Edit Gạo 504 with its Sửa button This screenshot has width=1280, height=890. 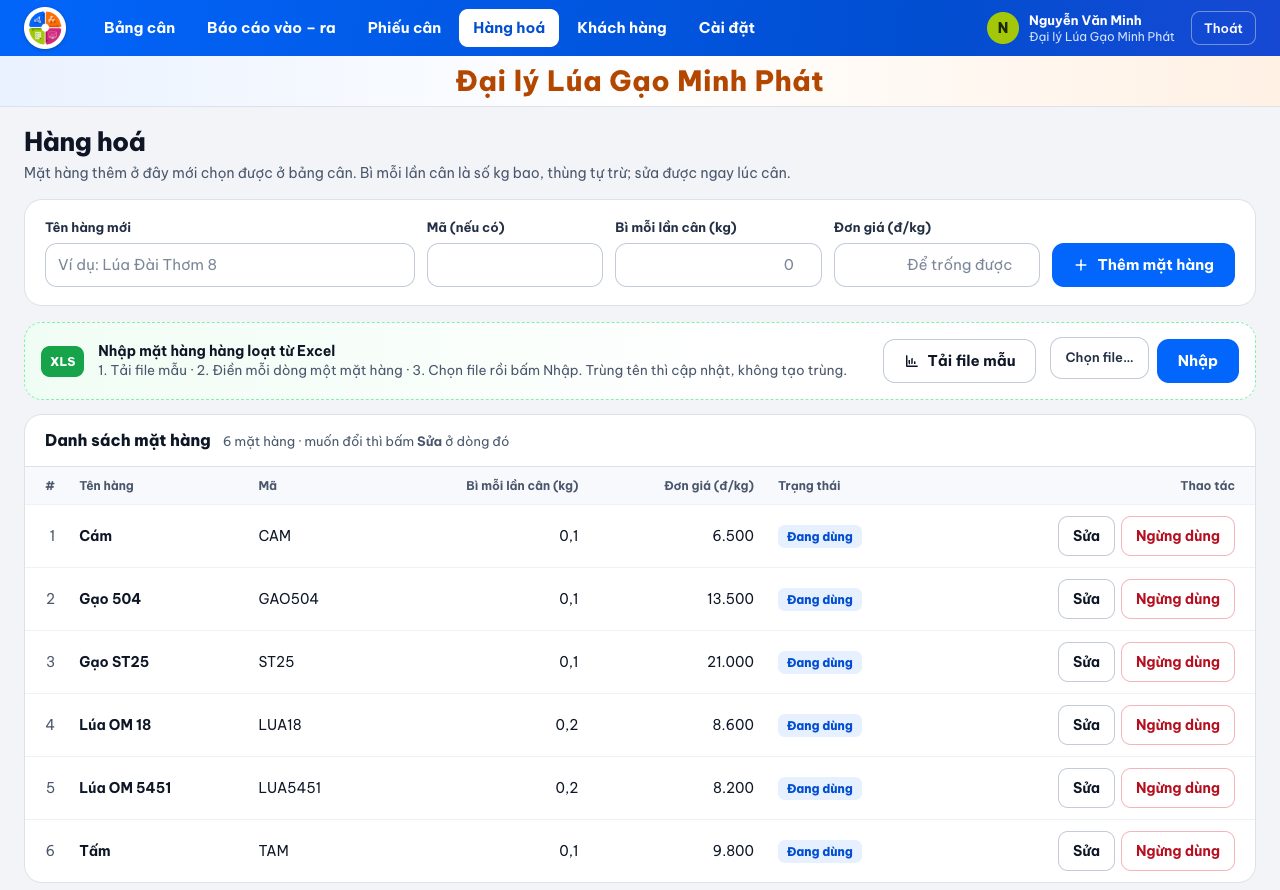[1086, 599]
